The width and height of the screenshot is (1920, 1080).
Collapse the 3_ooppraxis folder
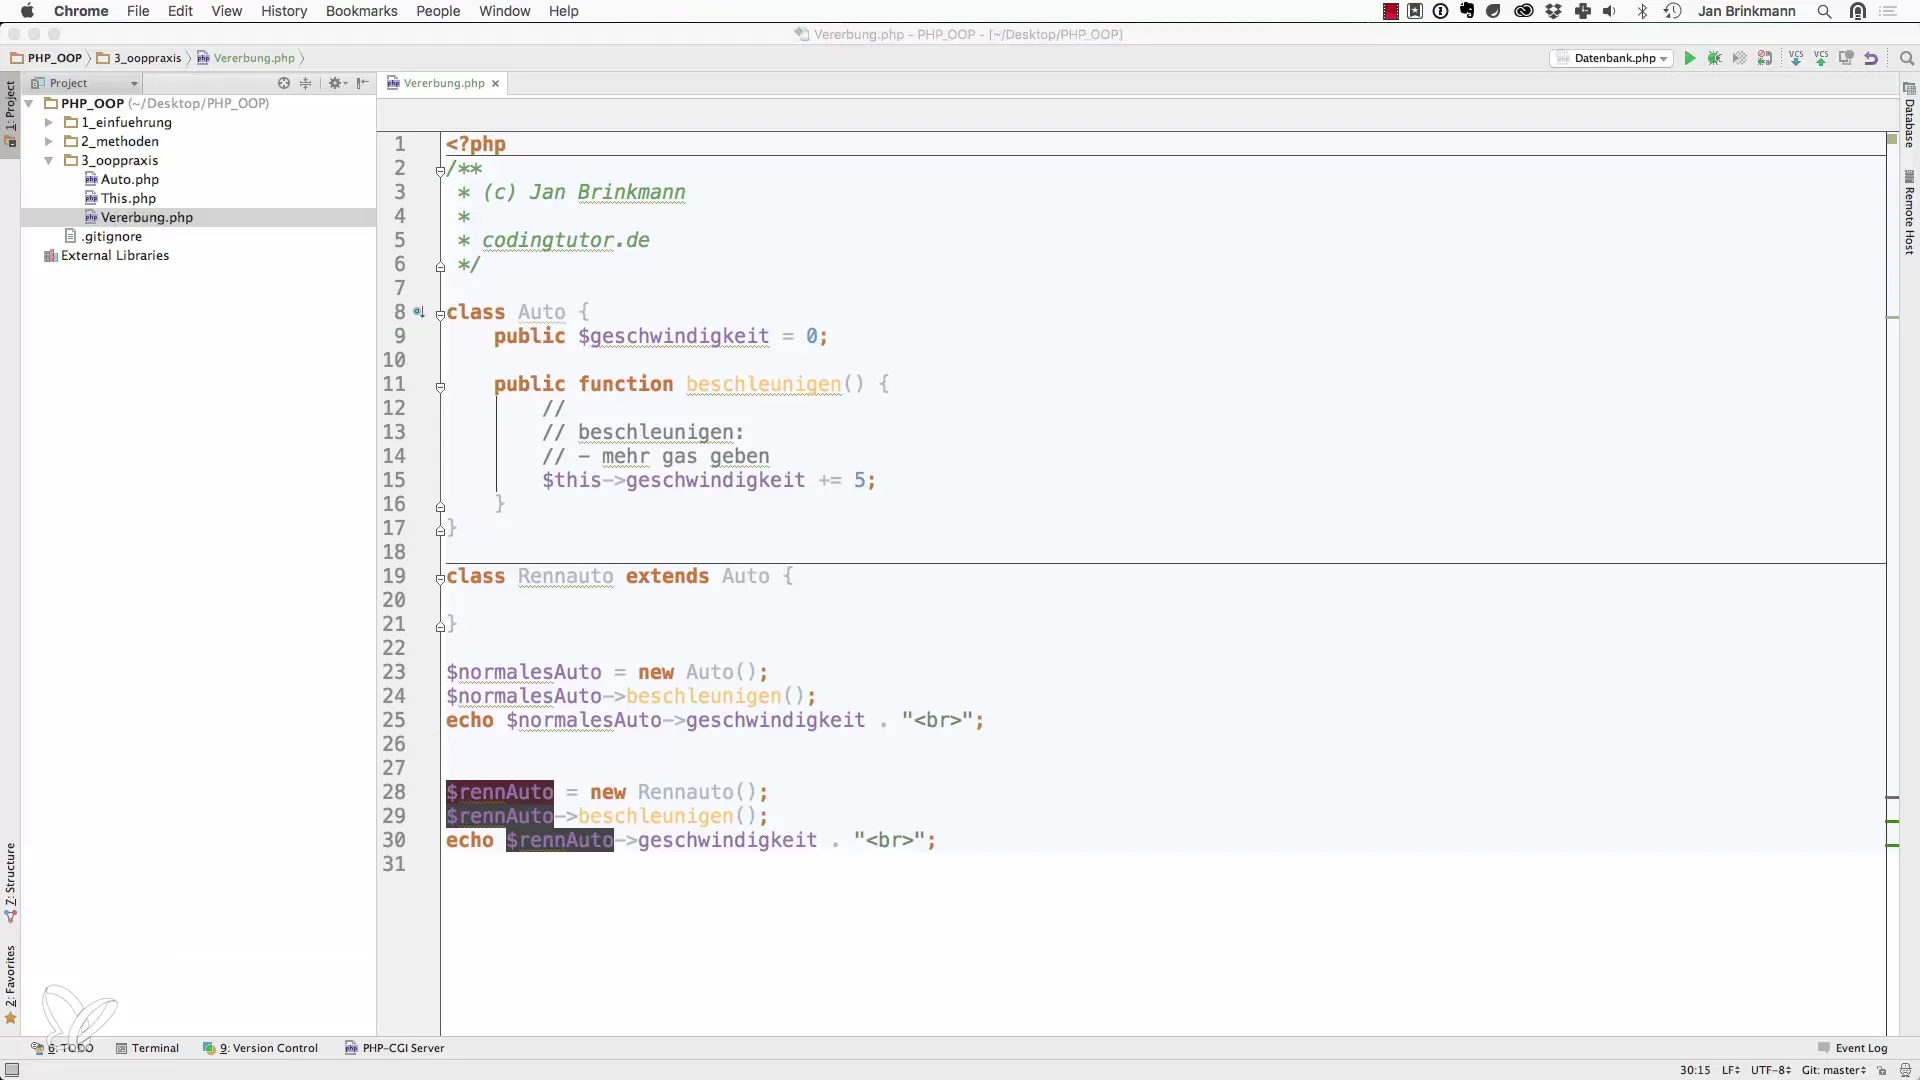(x=48, y=160)
